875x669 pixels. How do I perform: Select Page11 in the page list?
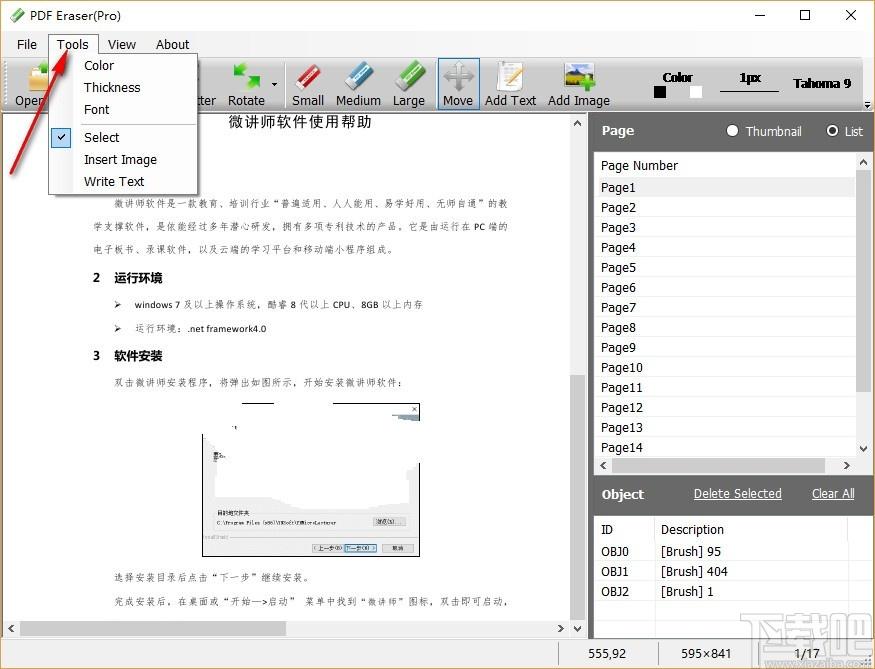725,388
